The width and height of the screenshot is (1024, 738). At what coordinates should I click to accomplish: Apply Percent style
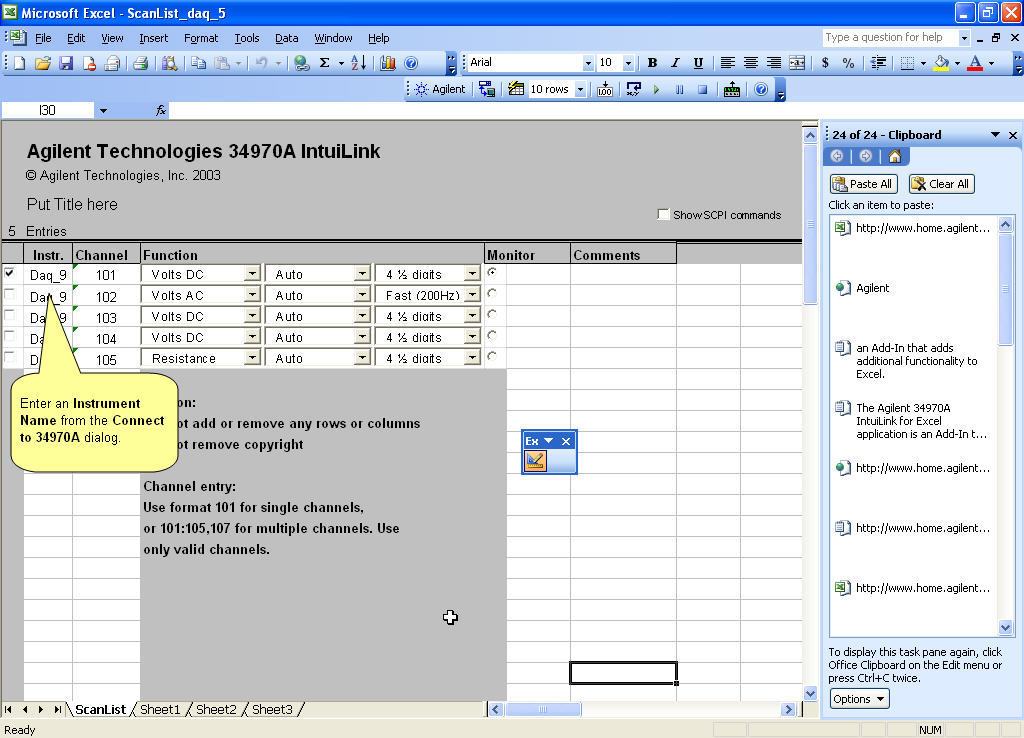coord(848,63)
